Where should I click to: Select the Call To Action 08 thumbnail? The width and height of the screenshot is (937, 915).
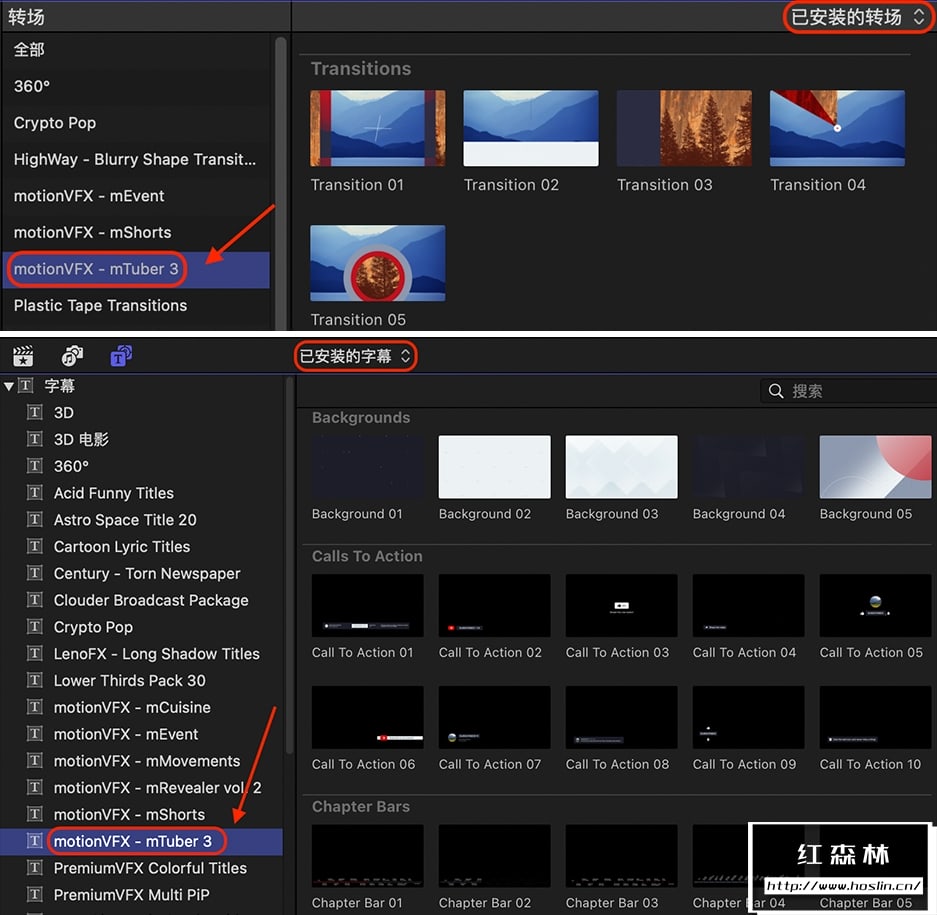(x=621, y=717)
